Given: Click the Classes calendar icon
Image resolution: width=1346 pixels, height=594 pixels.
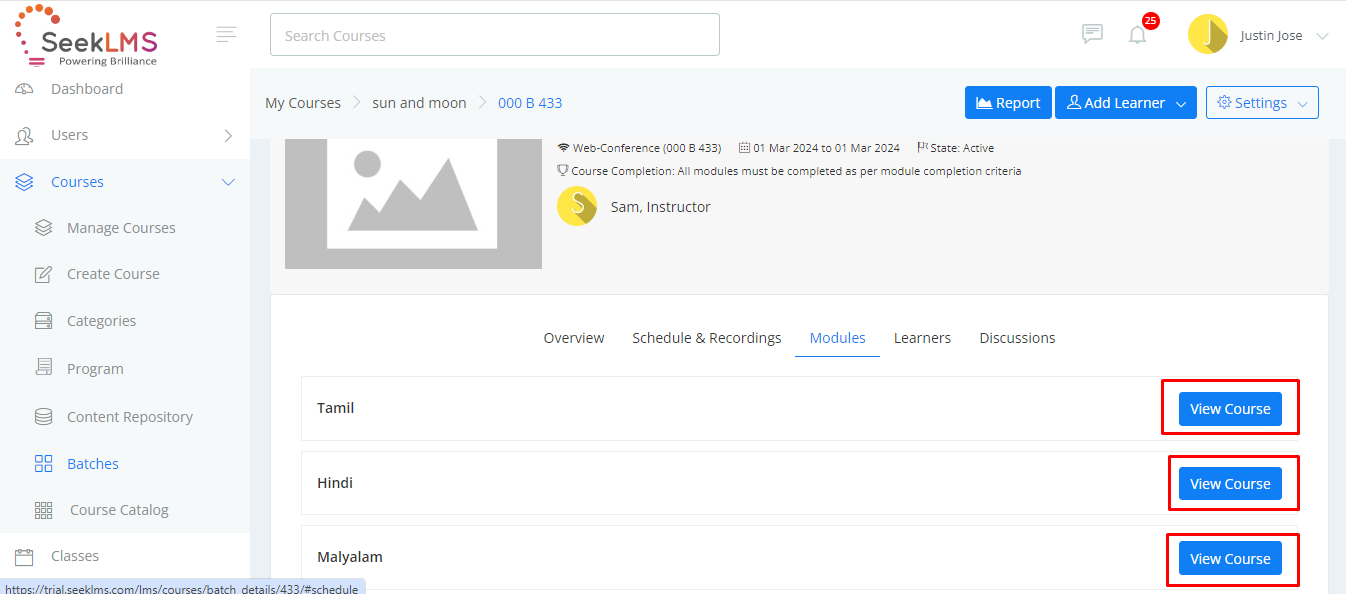Looking at the screenshot, I should (x=24, y=556).
